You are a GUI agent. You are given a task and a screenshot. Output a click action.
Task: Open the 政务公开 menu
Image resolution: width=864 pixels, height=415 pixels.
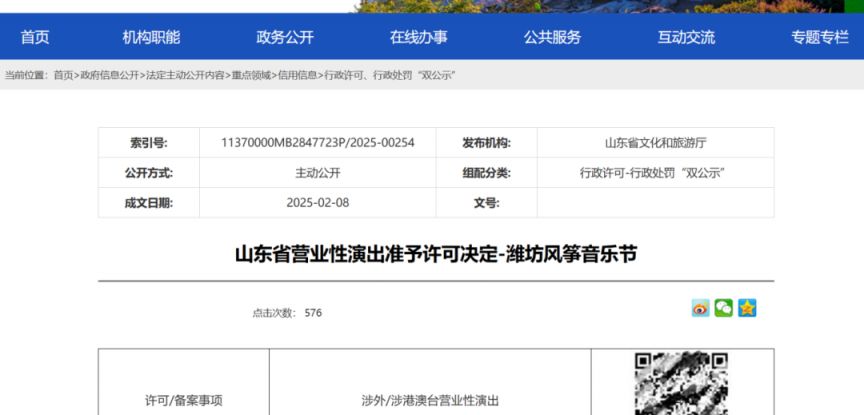point(285,37)
